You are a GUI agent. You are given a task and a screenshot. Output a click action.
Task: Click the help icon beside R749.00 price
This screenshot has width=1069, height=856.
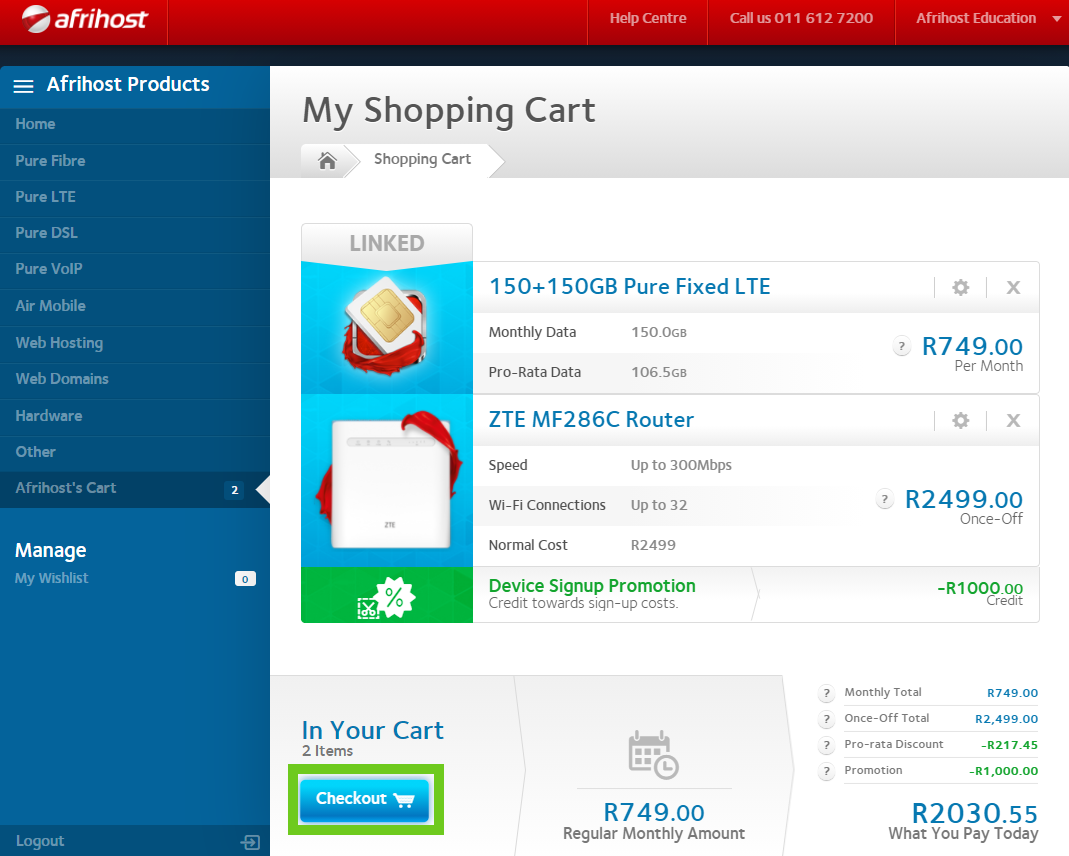click(x=901, y=347)
